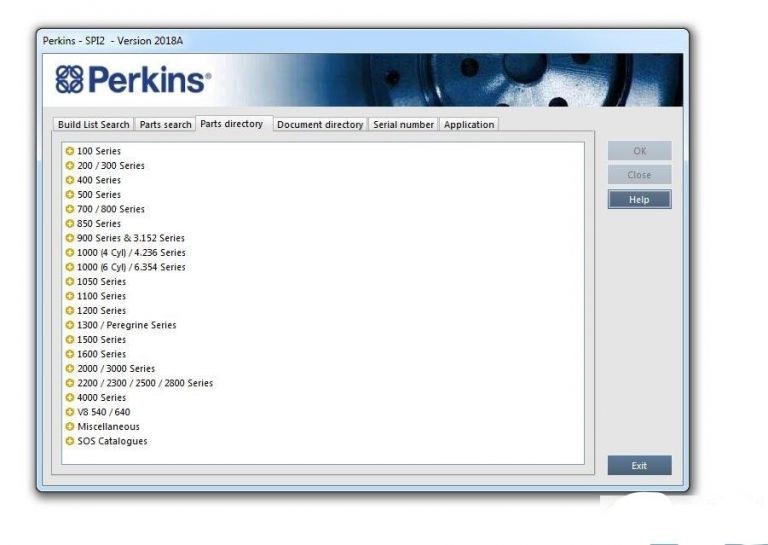Expand 1000 (6 Cyl) / 6.354 Series node
This screenshot has height=545, width=768.
(x=70, y=267)
